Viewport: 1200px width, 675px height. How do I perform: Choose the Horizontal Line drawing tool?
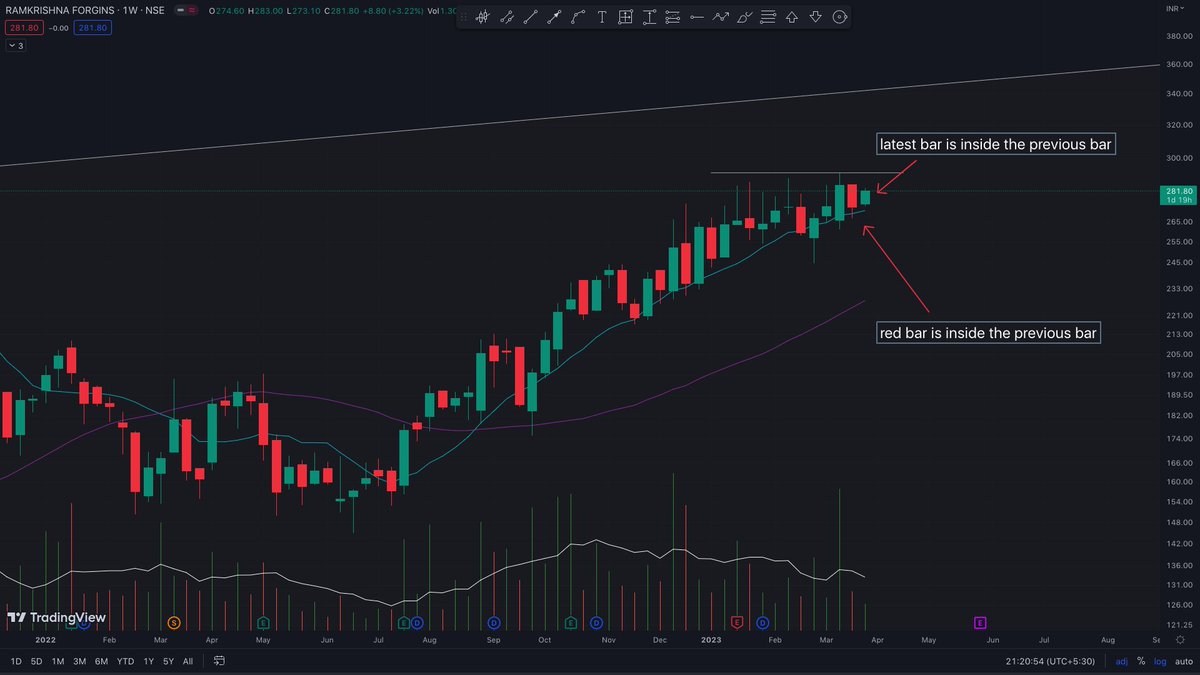[697, 17]
